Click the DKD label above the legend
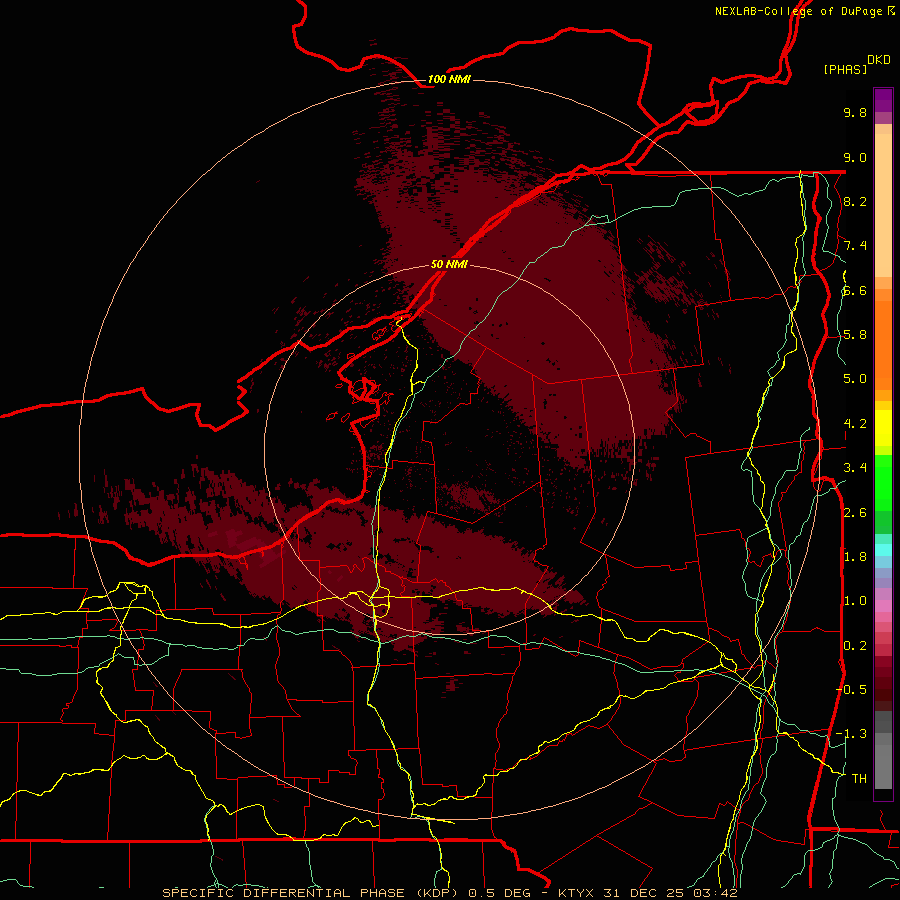Screen dimensions: 900x900 click(878, 60)
